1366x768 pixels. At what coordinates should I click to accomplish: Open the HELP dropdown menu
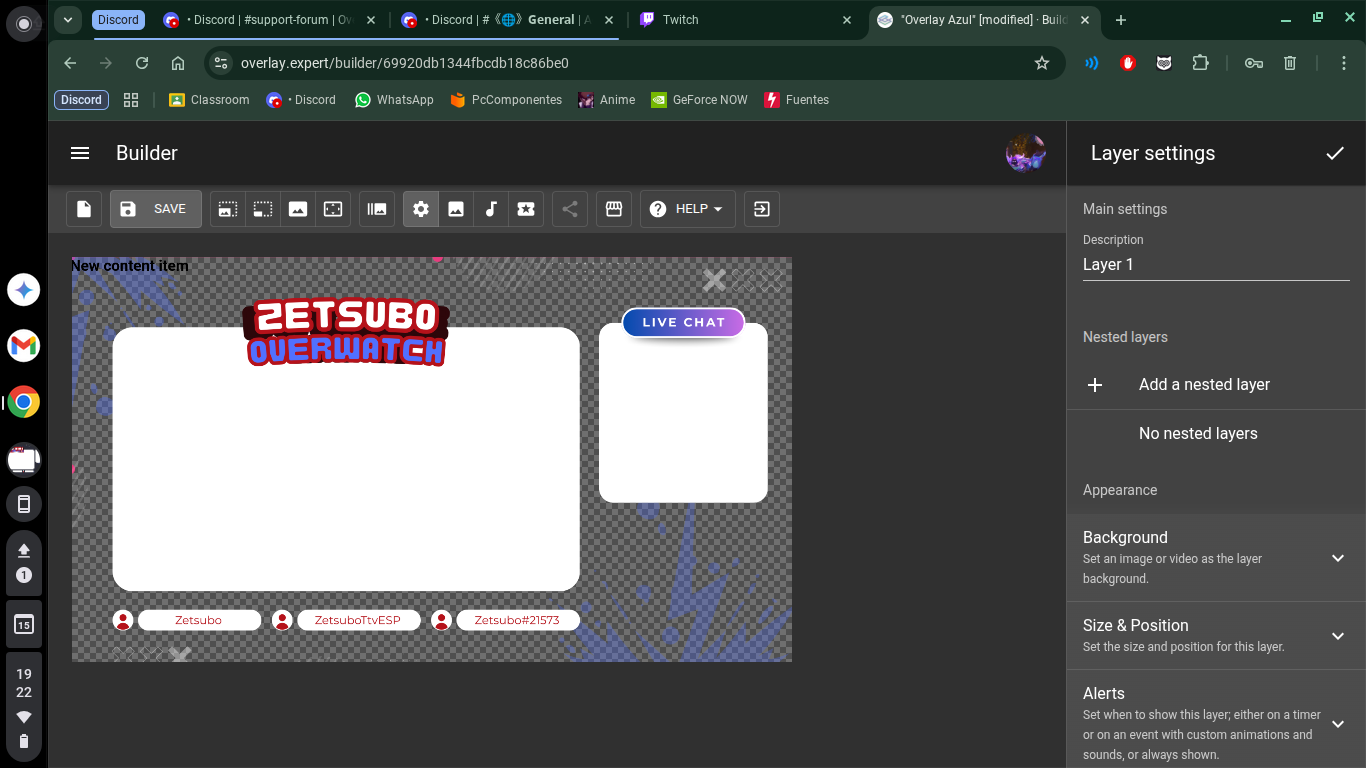pos(687,209)
